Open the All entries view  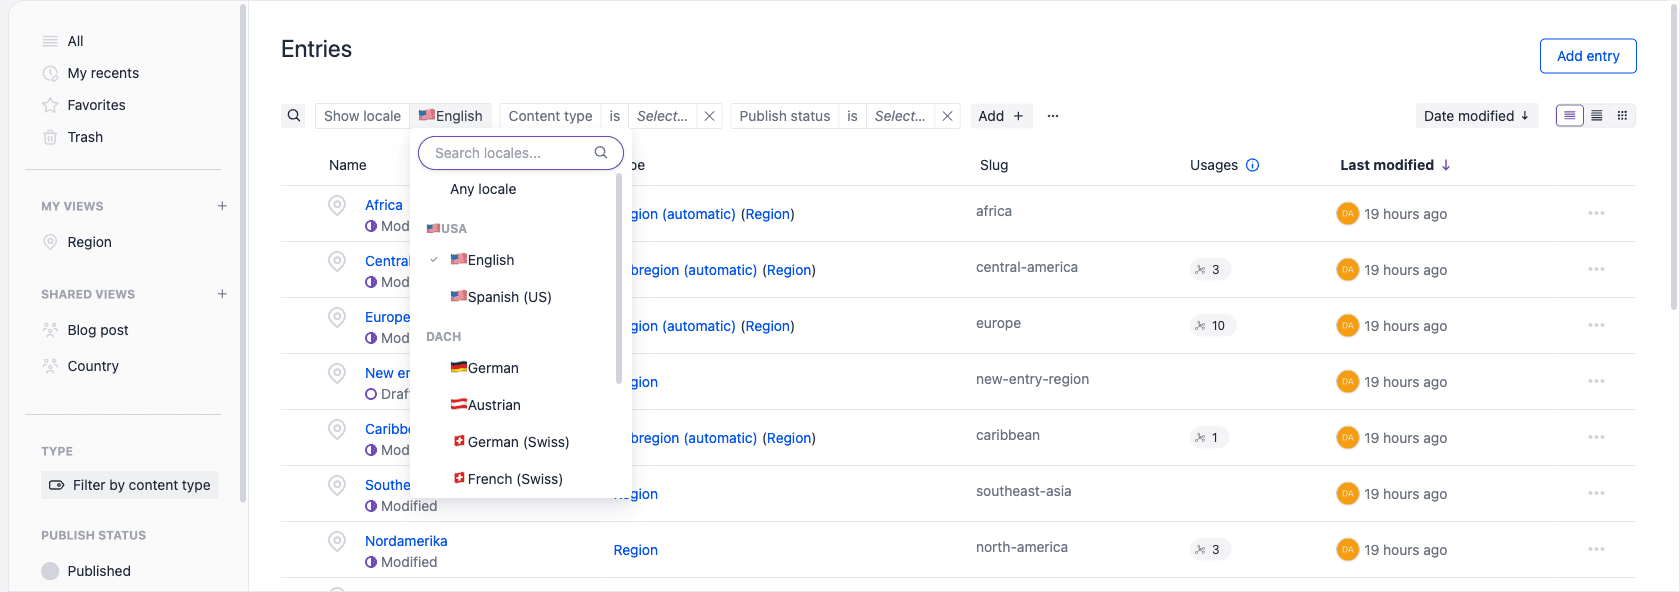(75, 41)
